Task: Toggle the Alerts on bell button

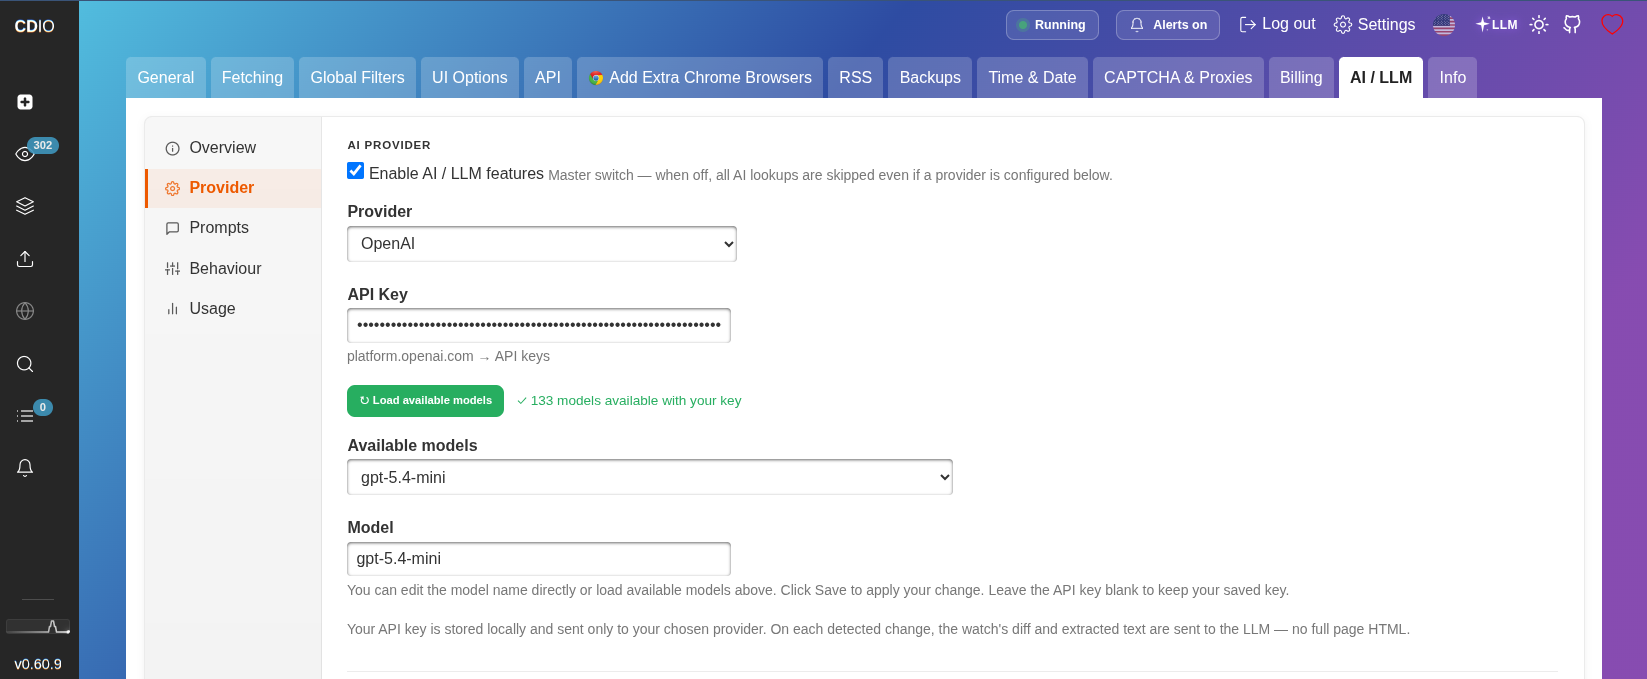Action: [x=1167, y=25]
